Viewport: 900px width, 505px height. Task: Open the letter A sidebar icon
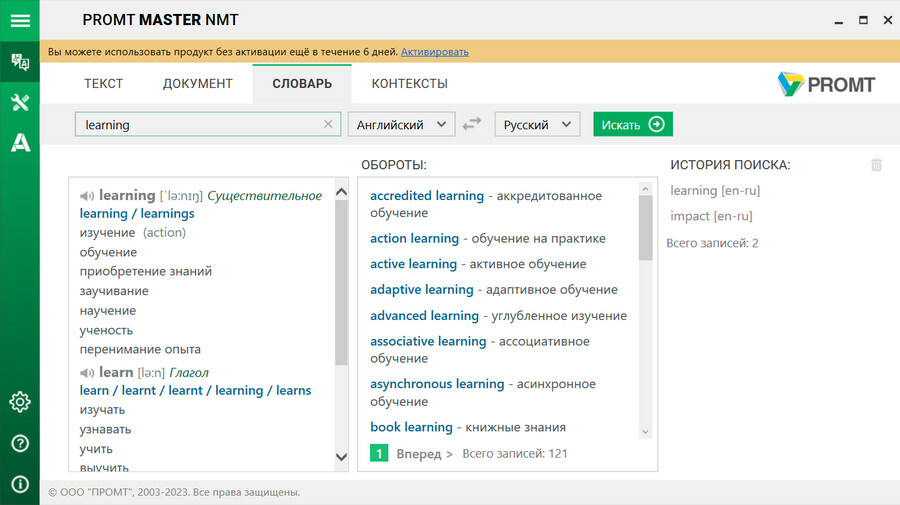coord(20,142)
